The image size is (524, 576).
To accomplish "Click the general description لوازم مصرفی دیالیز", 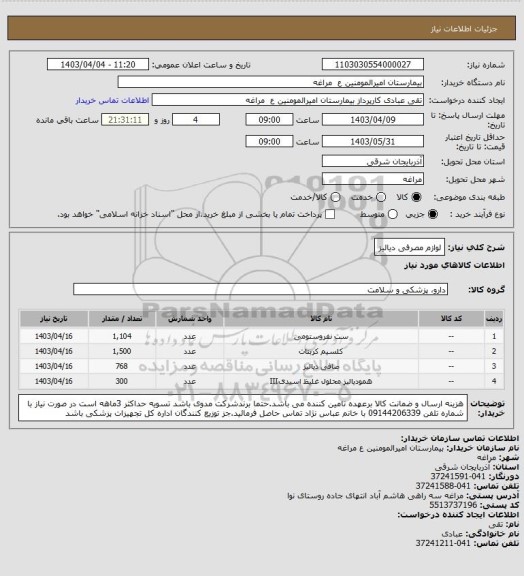I will click(409, 248).
